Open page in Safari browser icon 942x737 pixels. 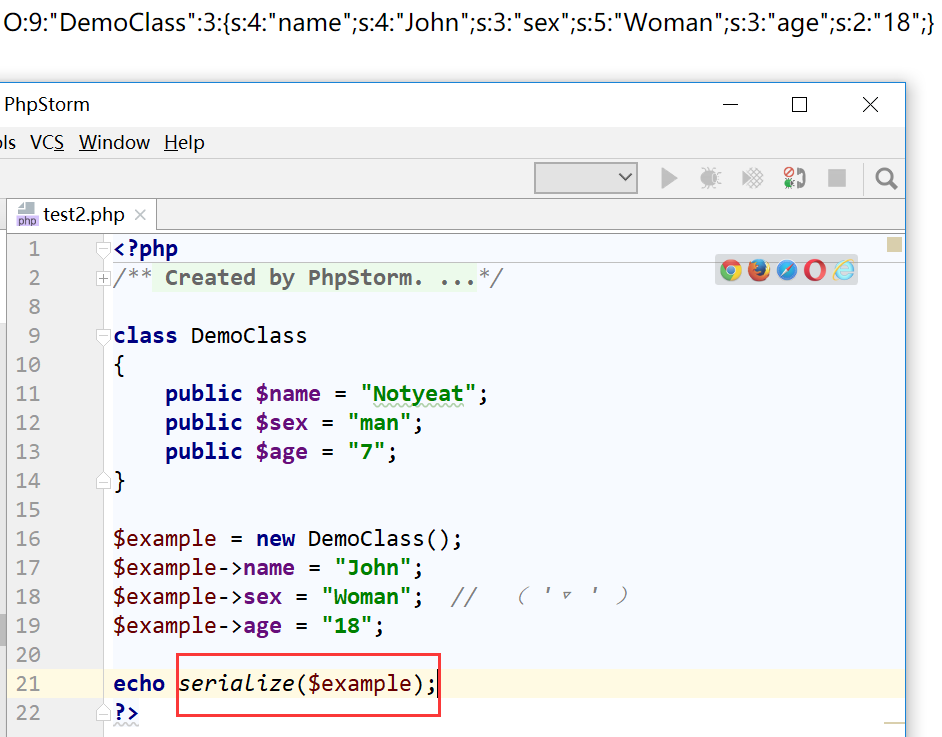[787, 271]
